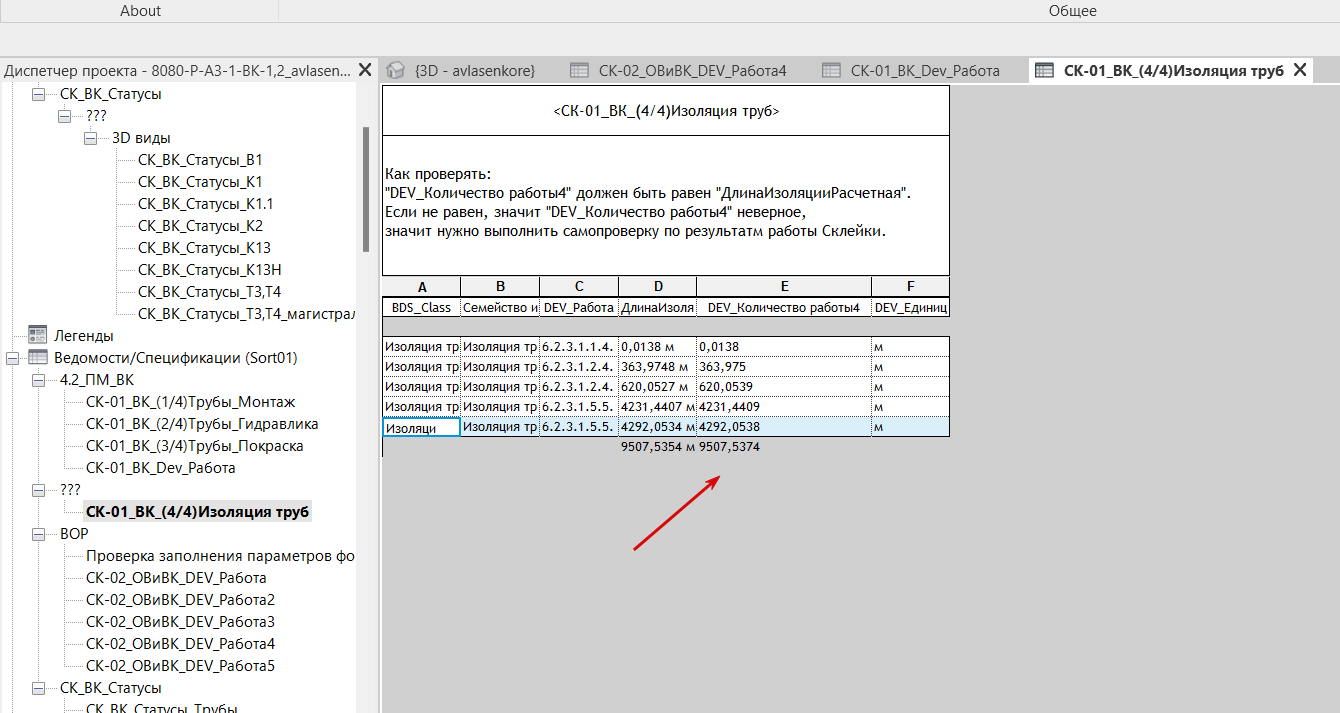Screen dimensions: 1340x713
Task: Select СК-01_ВК_(2/4)Трубы_Гидравлика schedule
Action: point(202,424)
